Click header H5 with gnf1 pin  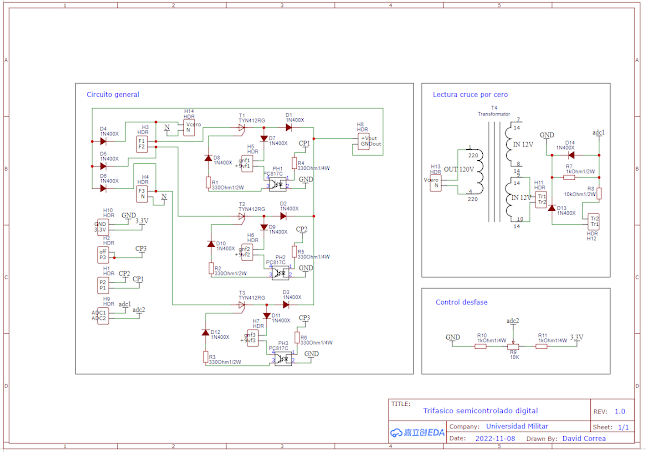click(247, 163)
